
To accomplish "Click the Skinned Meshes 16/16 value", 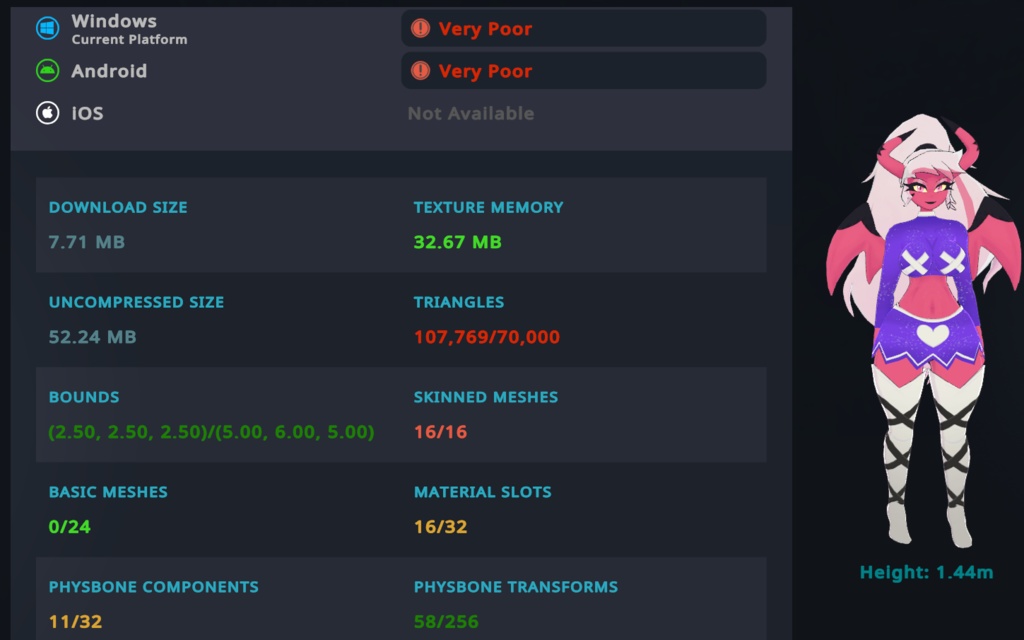I will tap(440, 432).
